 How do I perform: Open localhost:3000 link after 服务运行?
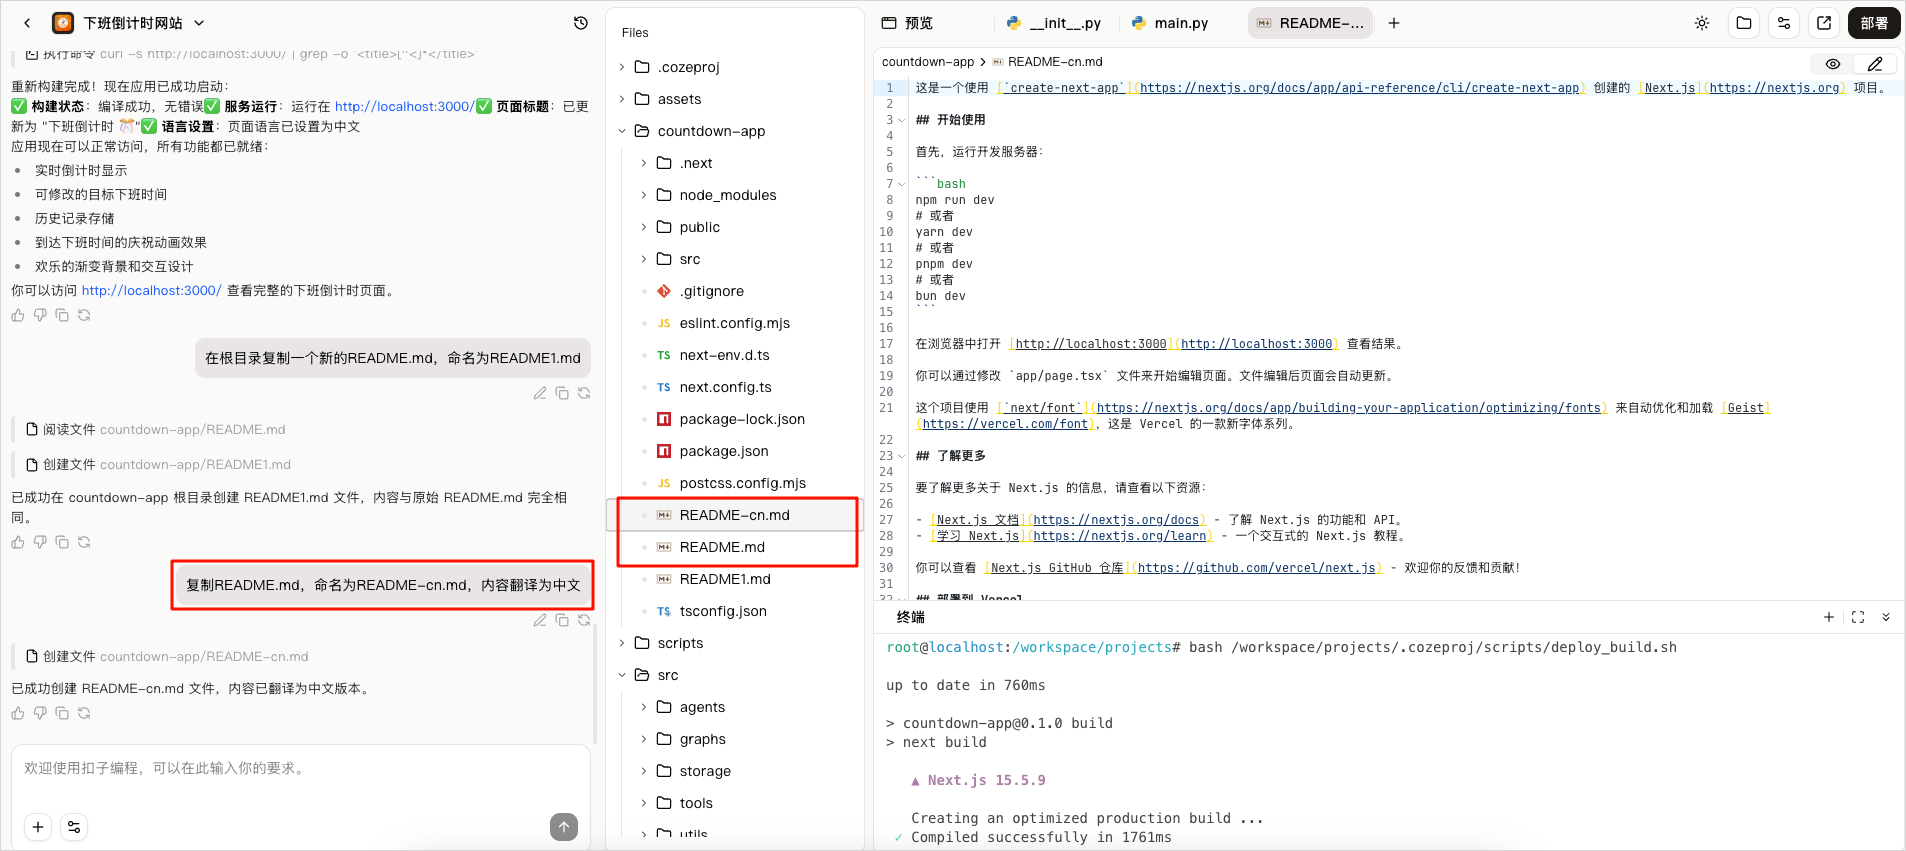click(x=404, y=106)
